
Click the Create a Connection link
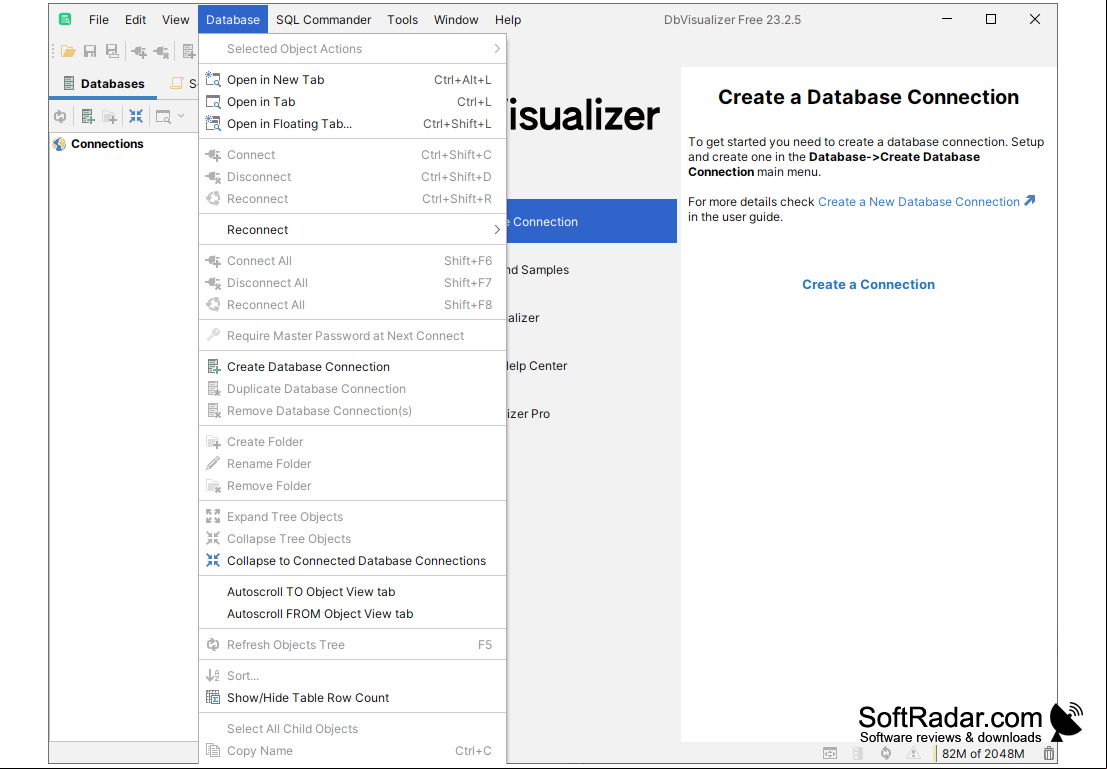(x=868, y=285)
